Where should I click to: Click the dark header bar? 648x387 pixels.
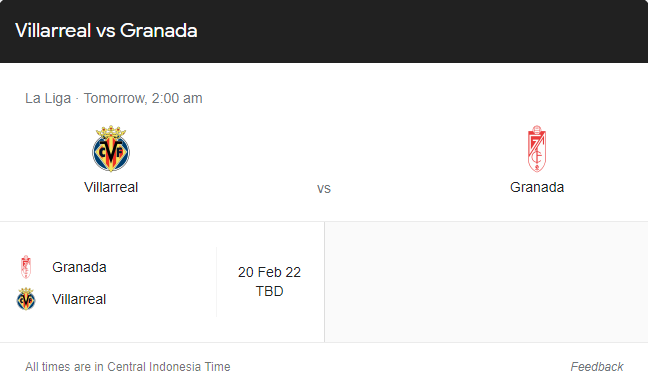coord(324,31)
